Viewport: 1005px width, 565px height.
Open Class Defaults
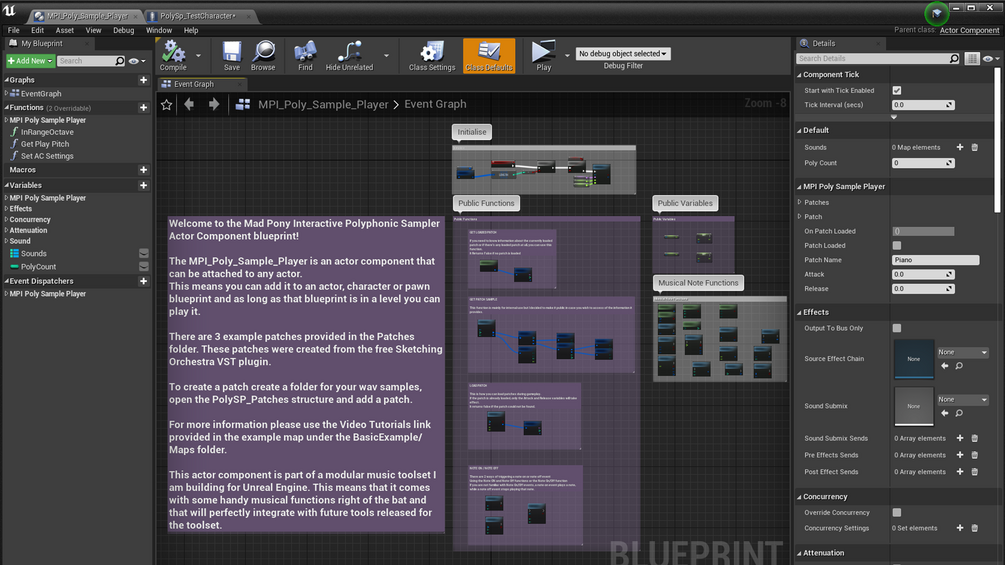pyautogui.click(x=489, y=55)
